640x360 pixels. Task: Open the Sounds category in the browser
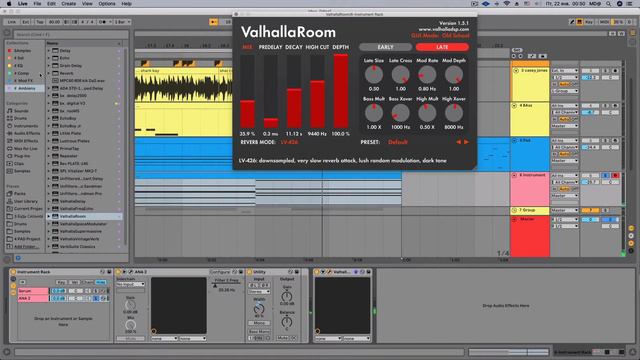coord(21,111)
